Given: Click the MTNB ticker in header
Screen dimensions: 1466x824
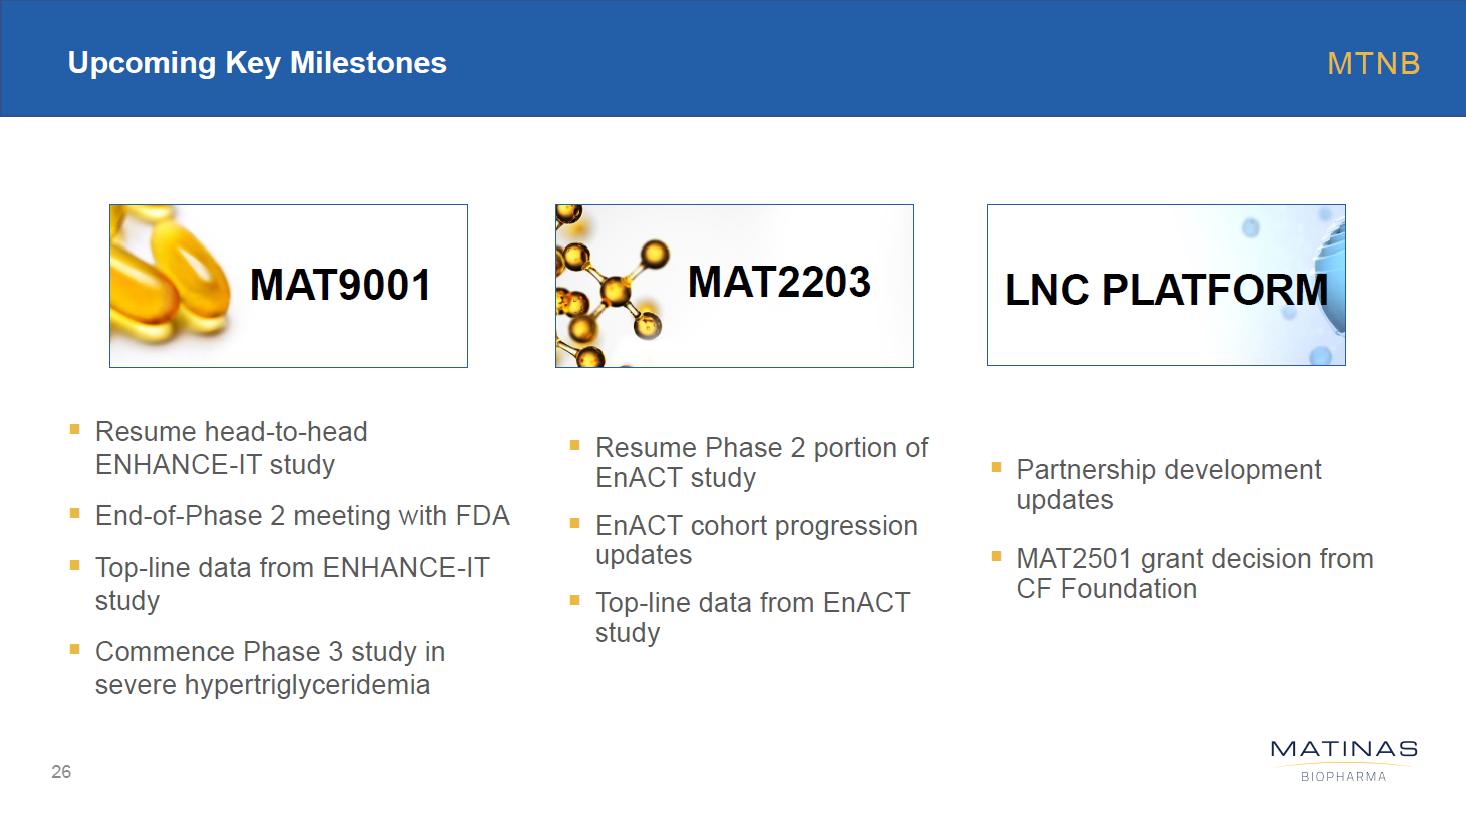Looking at the screenshot, I should 1373,64.
